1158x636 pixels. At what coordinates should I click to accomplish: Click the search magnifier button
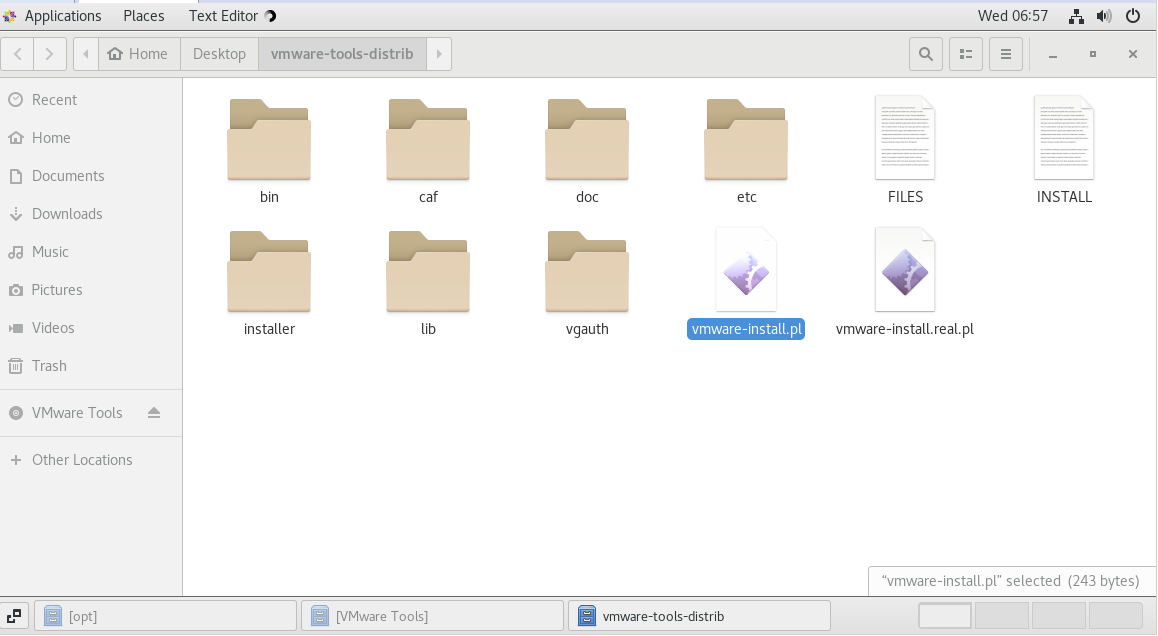coord(925,54)
